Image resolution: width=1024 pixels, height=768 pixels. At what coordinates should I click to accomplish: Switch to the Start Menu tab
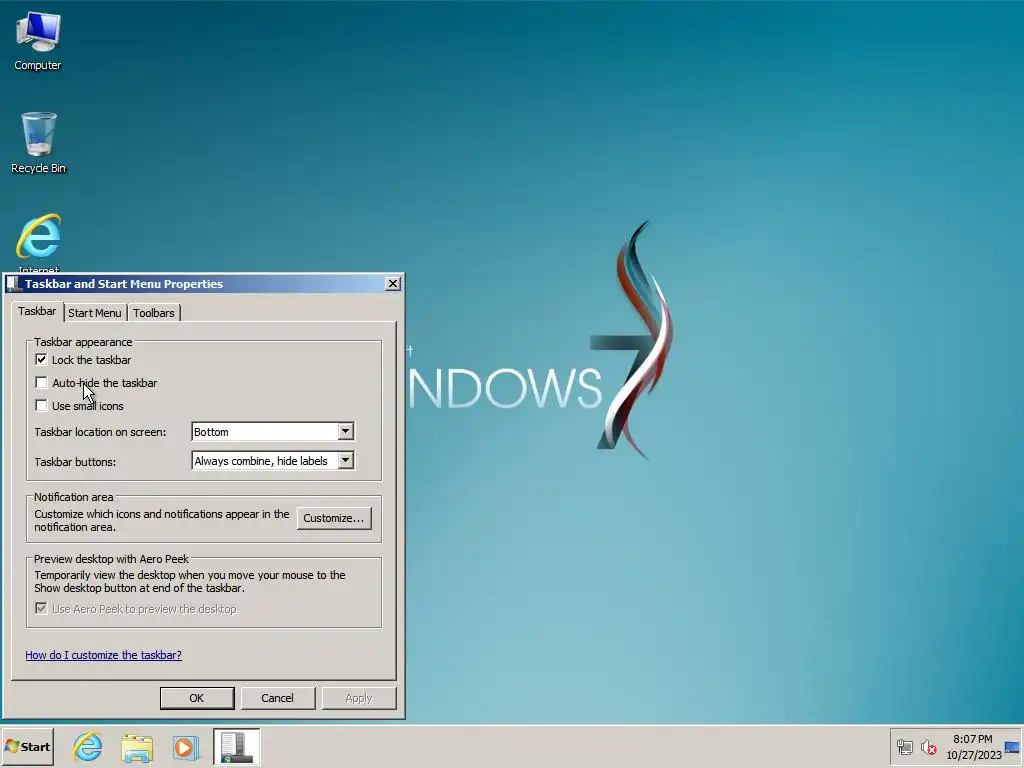(95, 313)
